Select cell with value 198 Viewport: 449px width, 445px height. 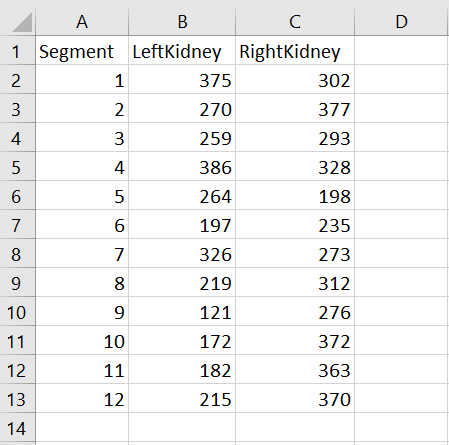295,195
